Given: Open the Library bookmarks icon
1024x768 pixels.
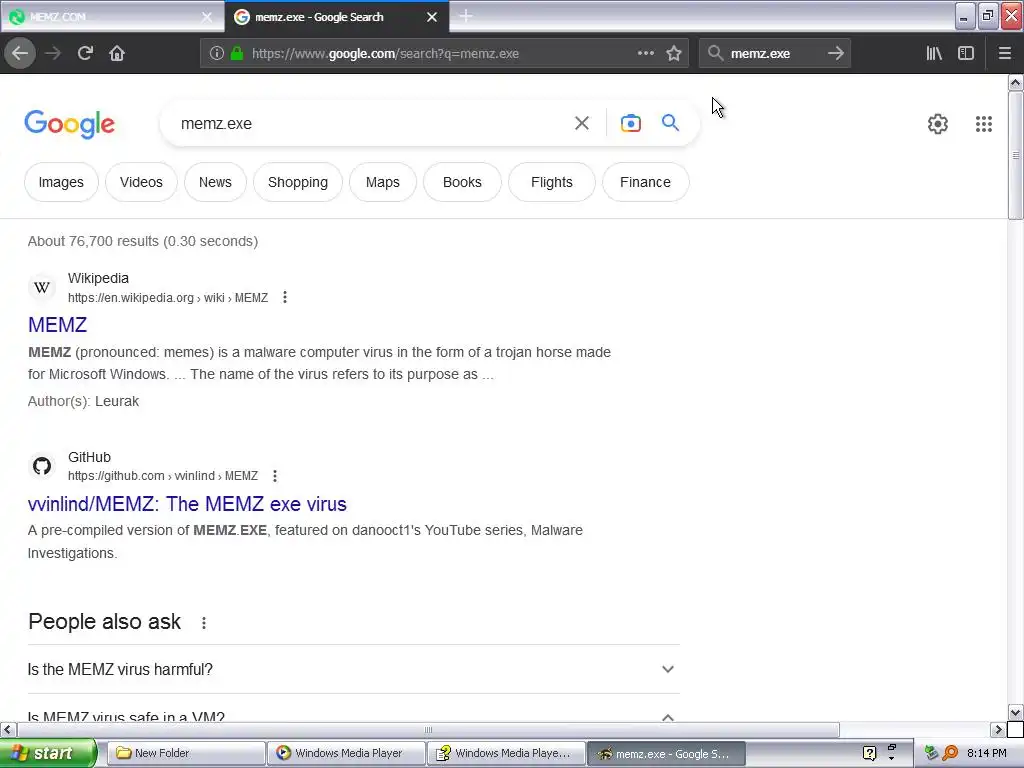Looking at the screenshot, I should 934,54.
